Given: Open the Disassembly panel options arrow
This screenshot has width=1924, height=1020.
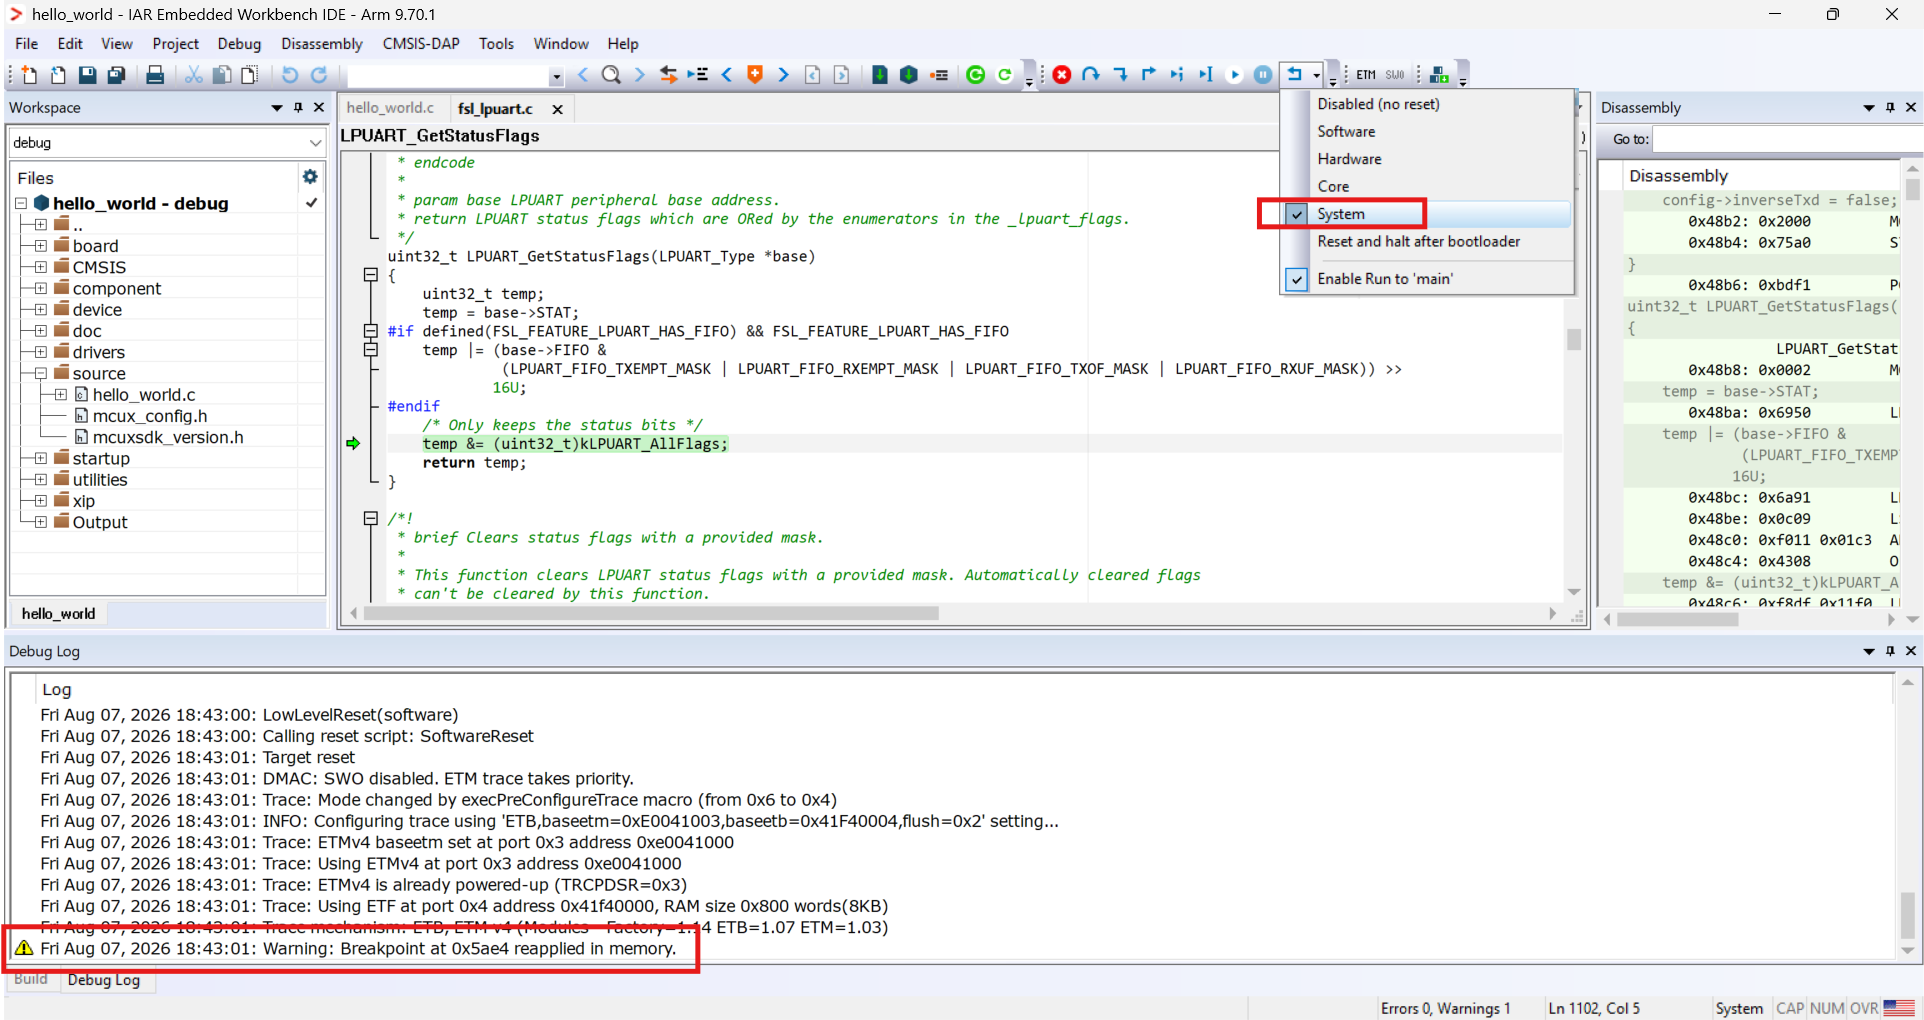Looking at the screenshot, I should (x=1868, y=108).
